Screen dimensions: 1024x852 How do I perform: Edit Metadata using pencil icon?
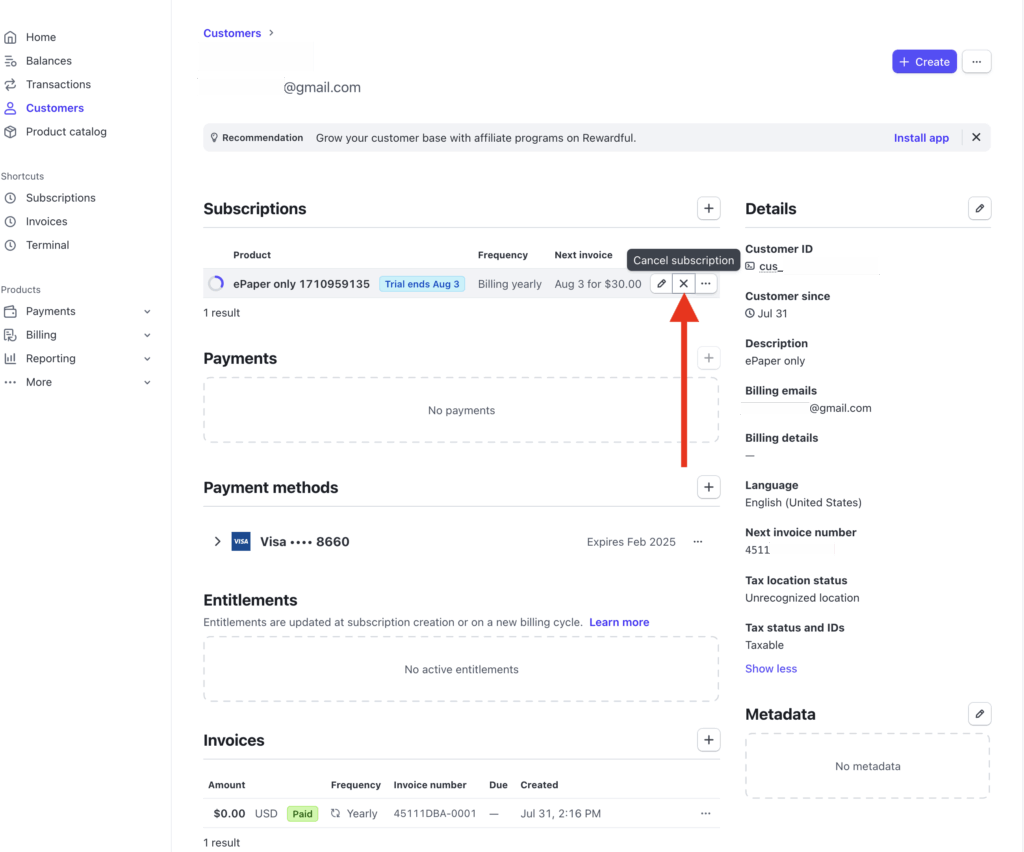979,714
